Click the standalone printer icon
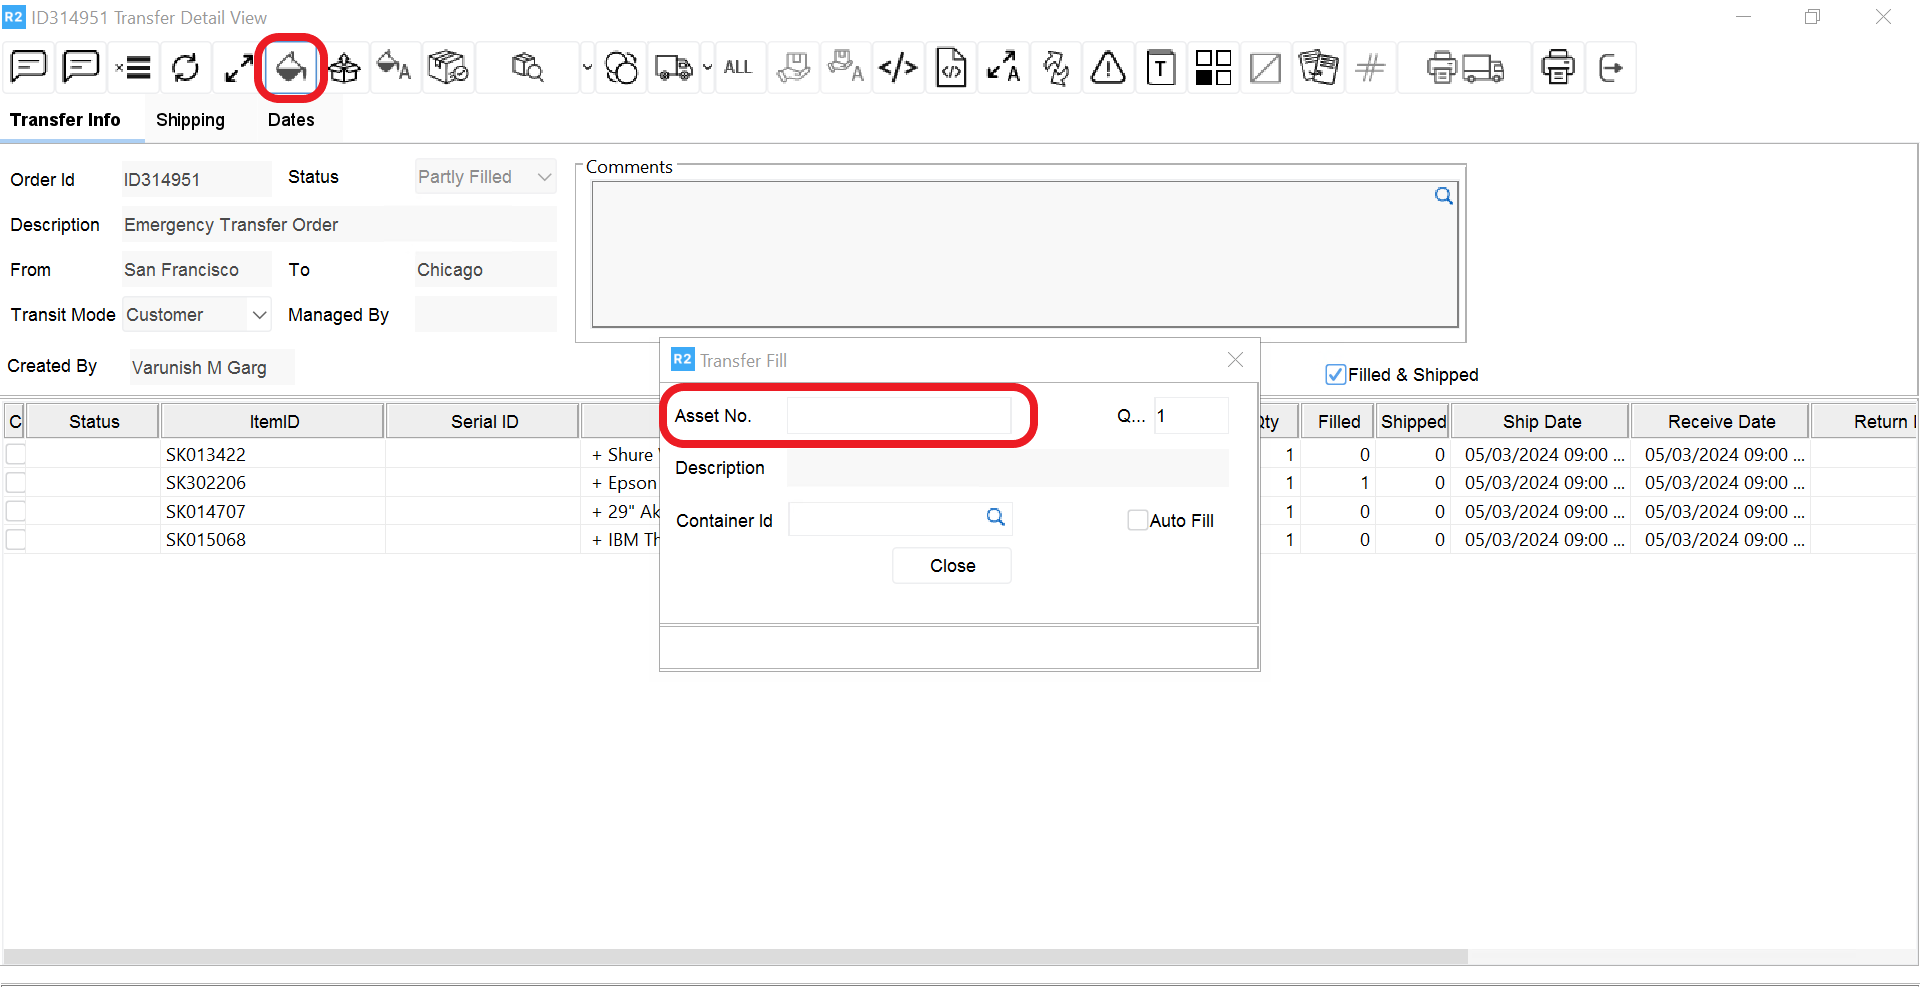This screenshot has width=1920, height=987. [1557, 68]
